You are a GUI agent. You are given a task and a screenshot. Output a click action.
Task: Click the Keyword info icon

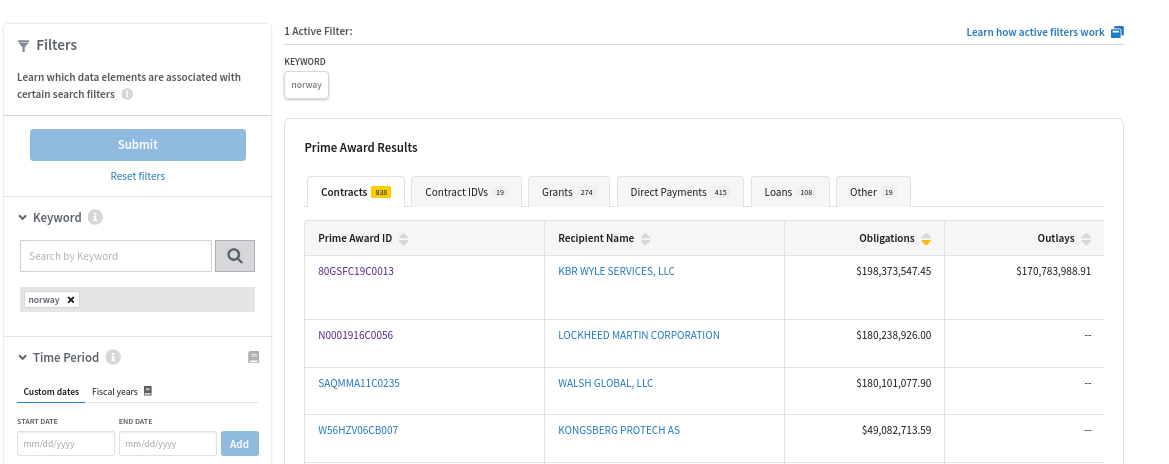coord(95,217)
